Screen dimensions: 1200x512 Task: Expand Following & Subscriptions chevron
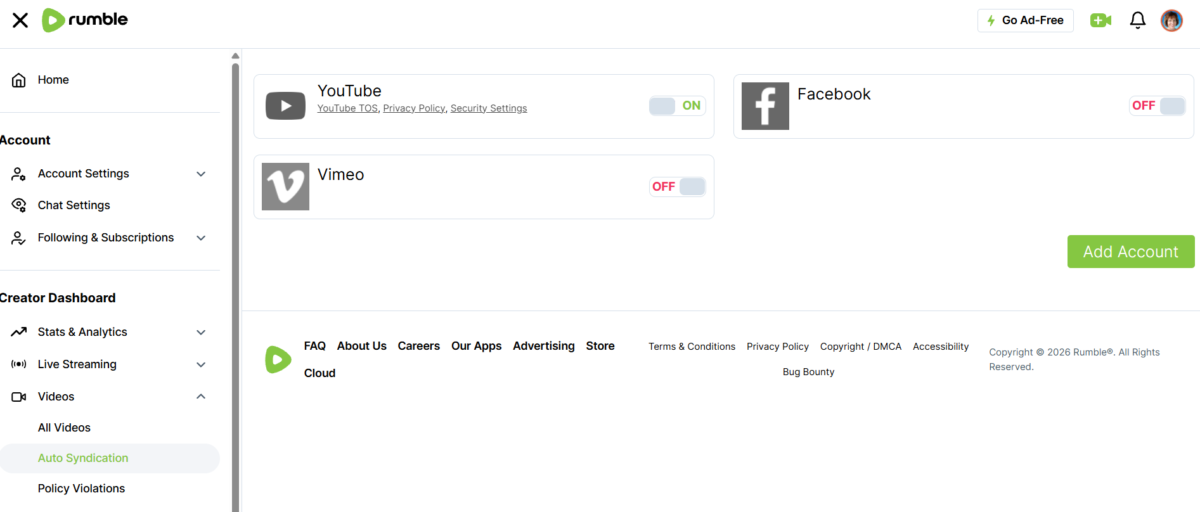pos(201,238)
